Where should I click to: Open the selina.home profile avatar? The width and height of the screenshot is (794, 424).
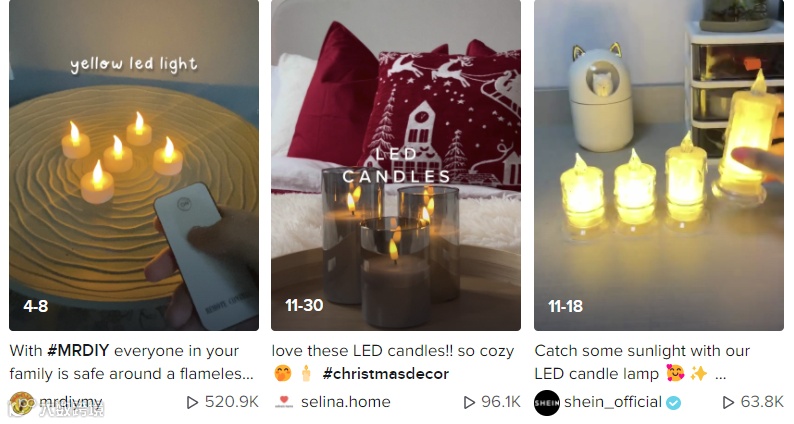click(x=284, y=402)
